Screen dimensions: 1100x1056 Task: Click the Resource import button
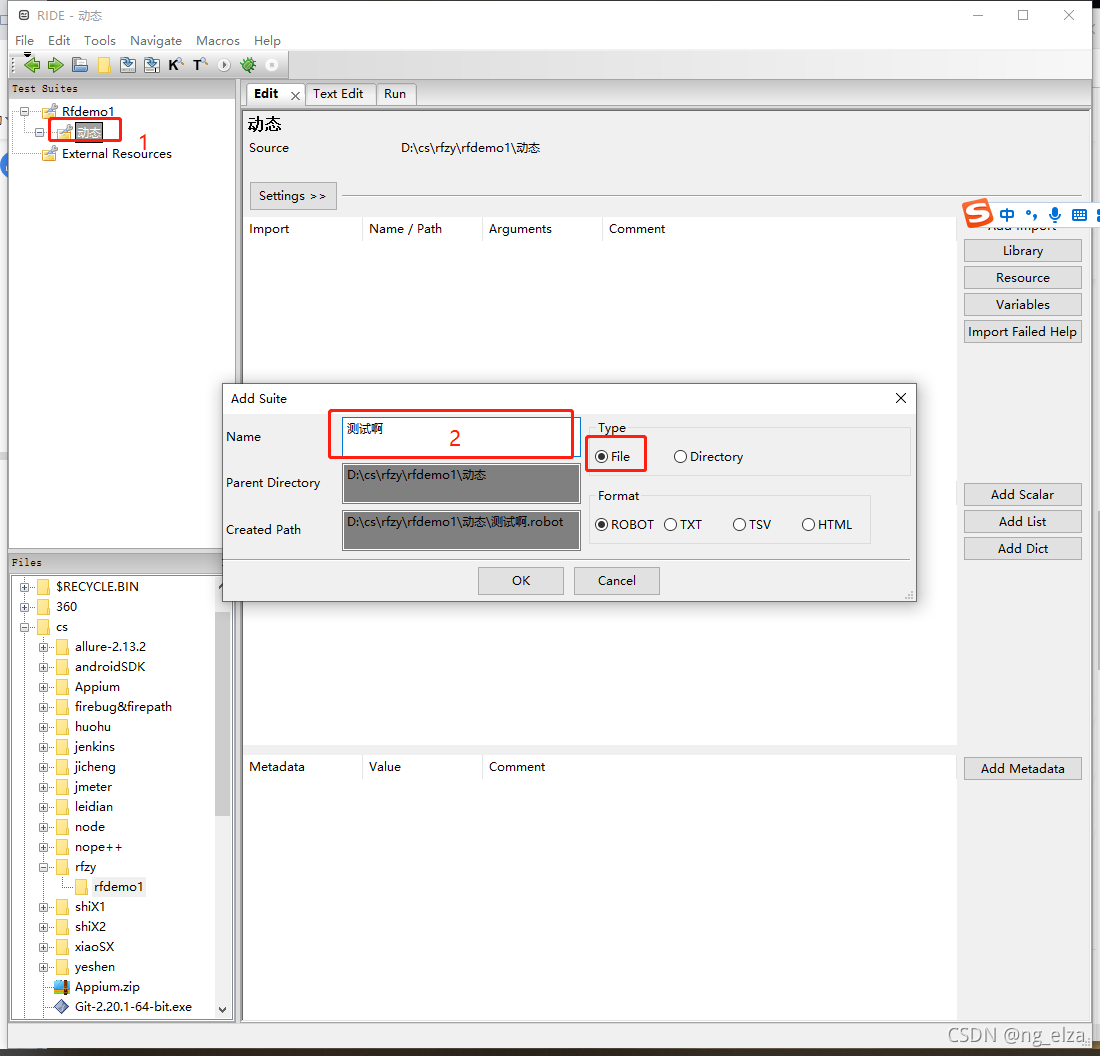(x=1022, y=278)
